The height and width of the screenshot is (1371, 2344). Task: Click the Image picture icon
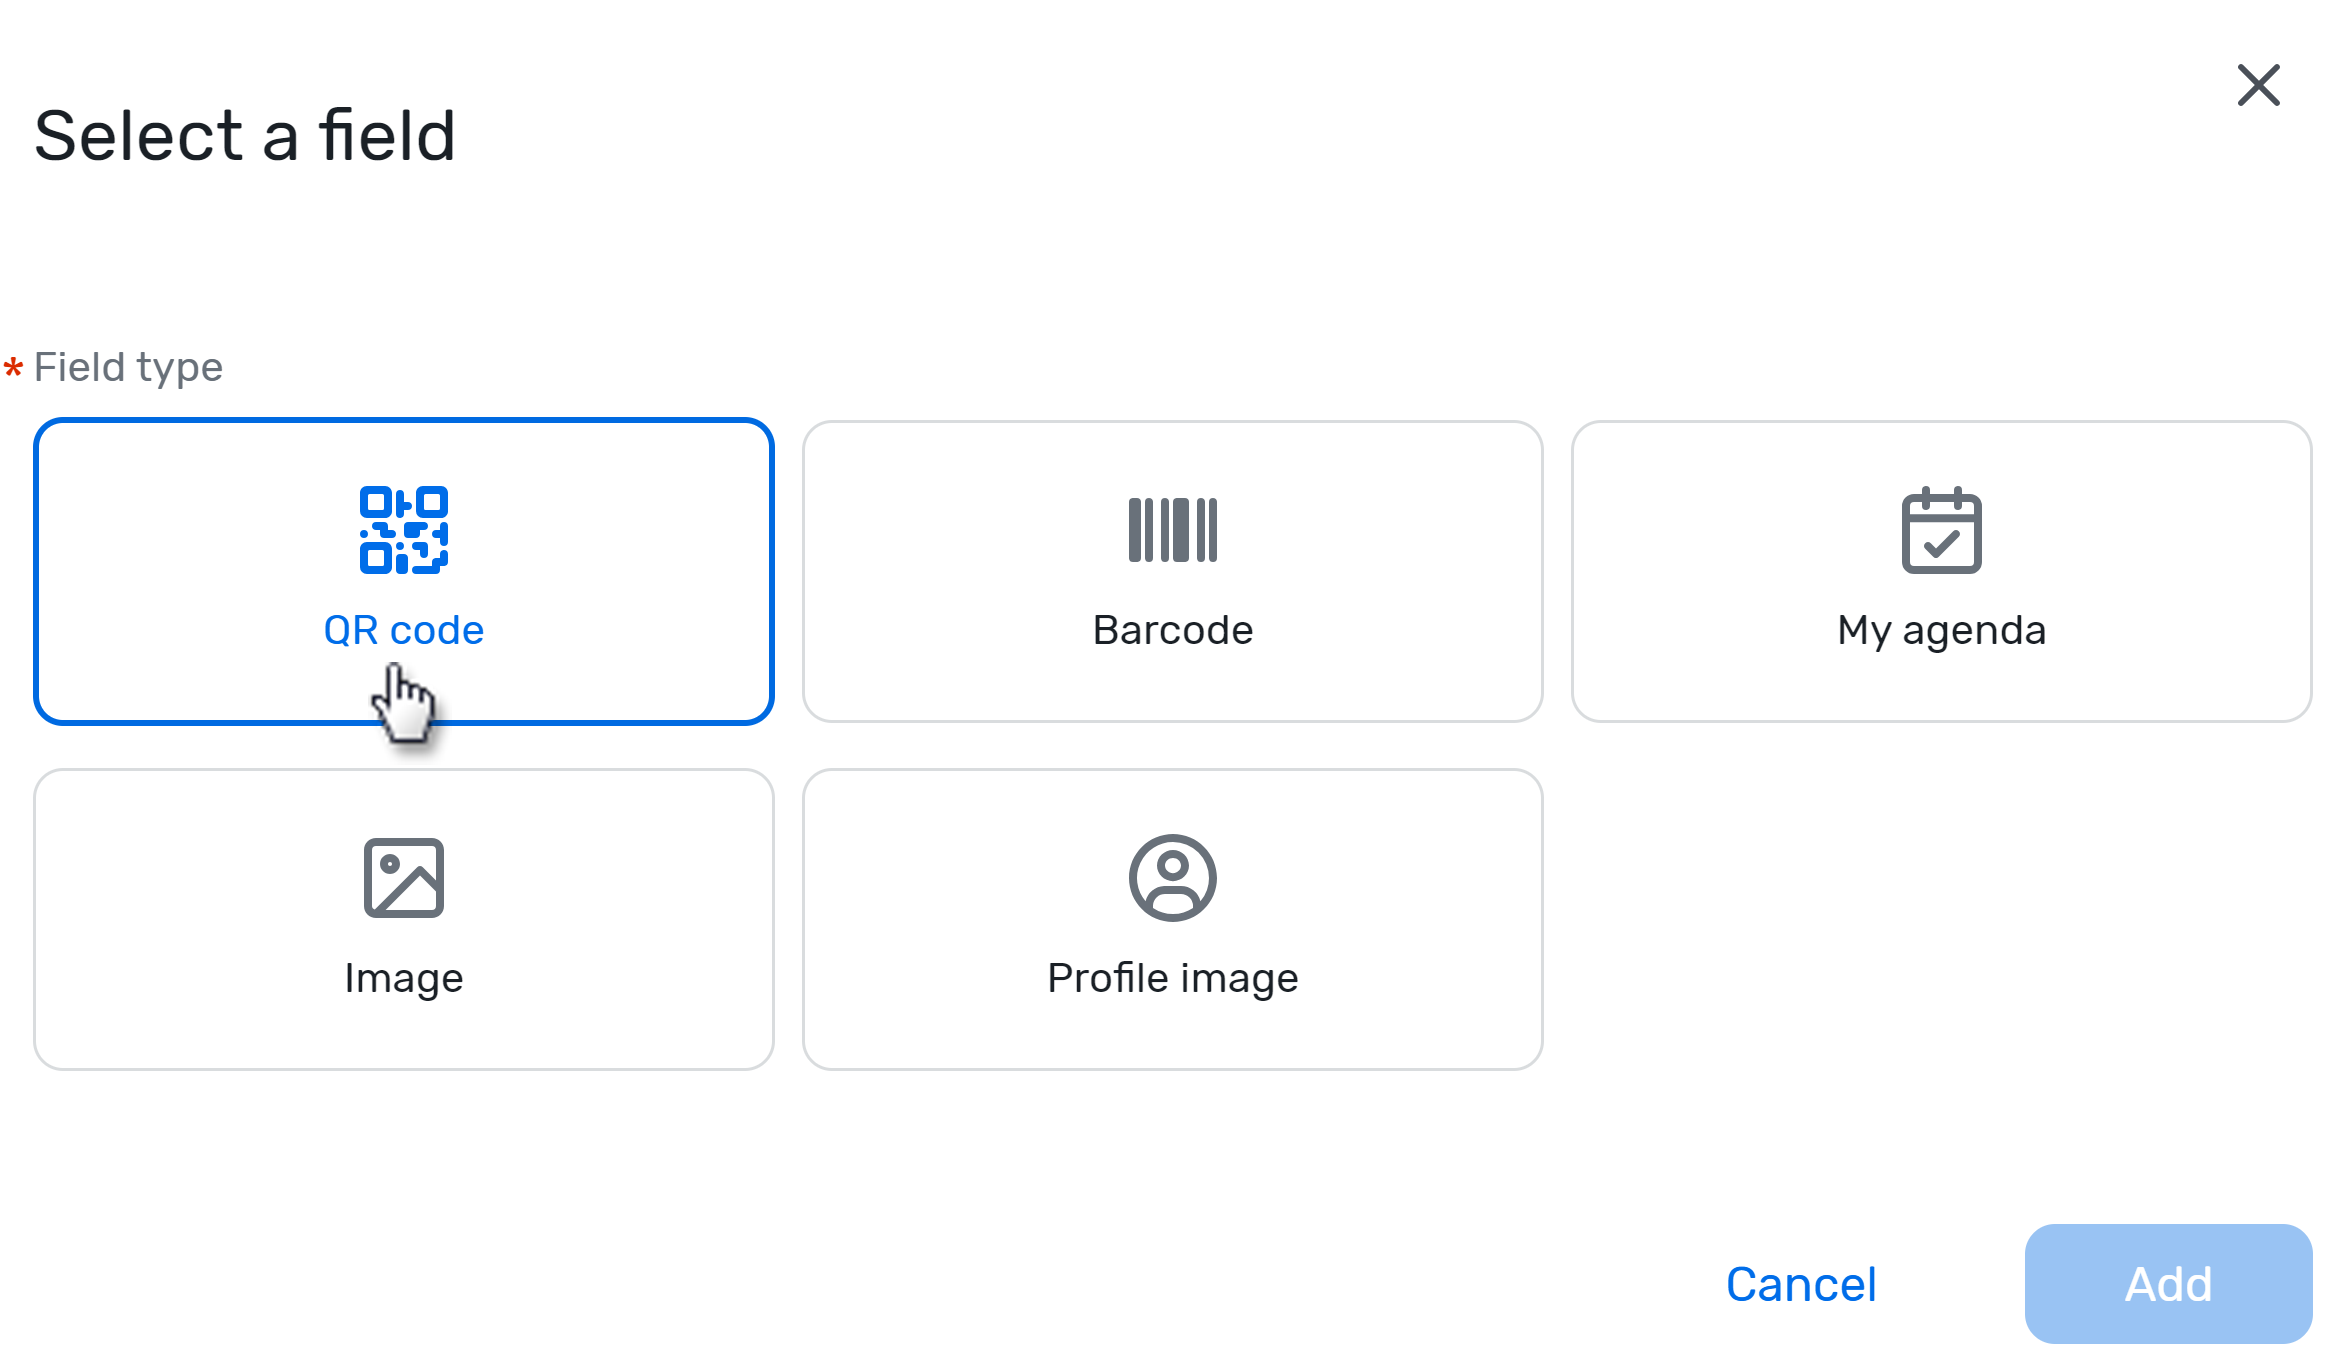tap(403, 878)
